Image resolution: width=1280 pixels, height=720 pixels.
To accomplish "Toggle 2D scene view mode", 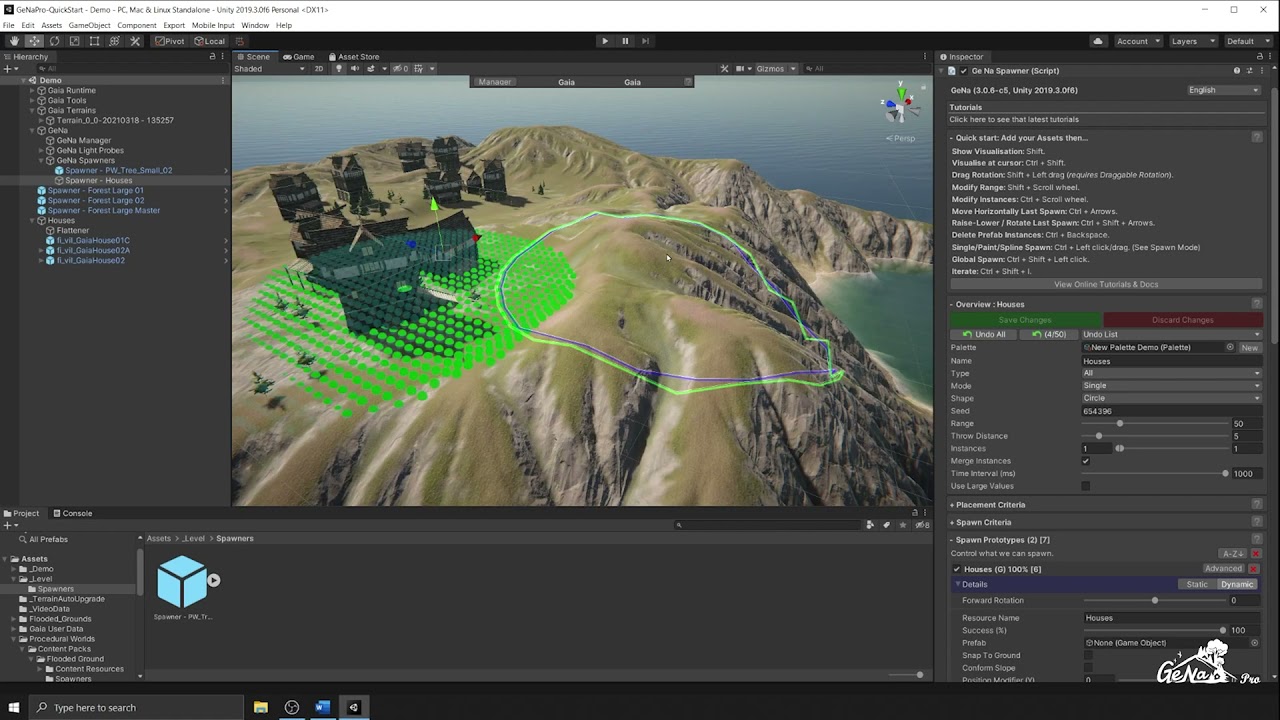I will [x=319, y=69].
